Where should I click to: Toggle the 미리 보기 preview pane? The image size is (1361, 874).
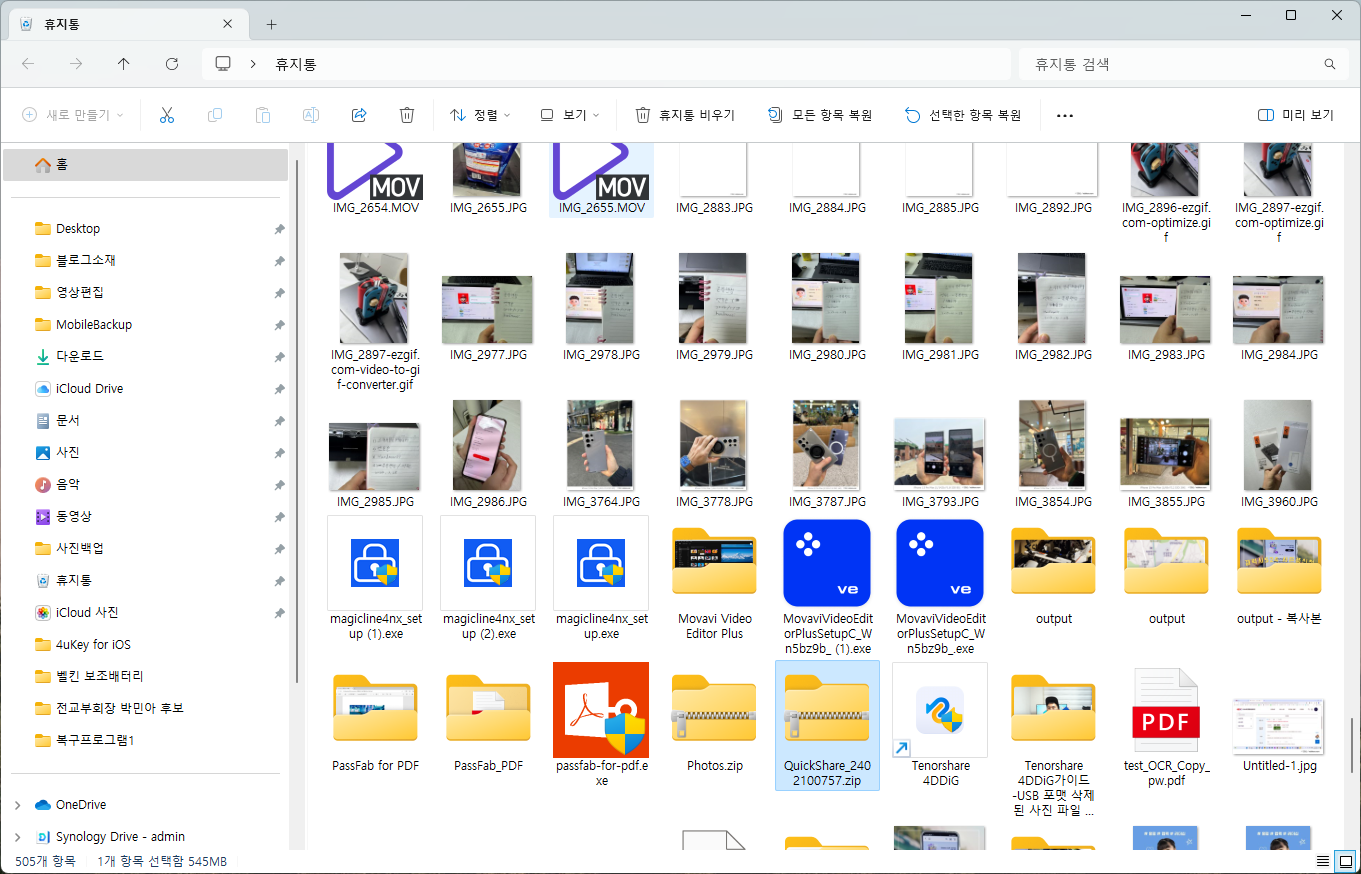point(1296,115)
